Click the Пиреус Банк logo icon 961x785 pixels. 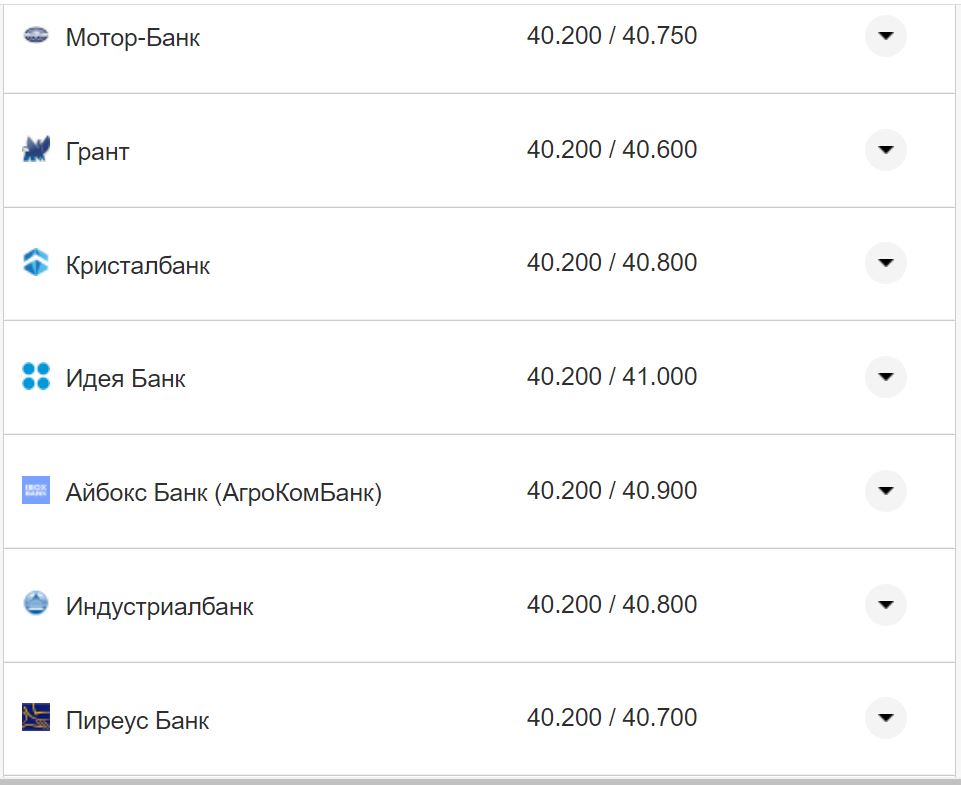click(x=35, y=718)
